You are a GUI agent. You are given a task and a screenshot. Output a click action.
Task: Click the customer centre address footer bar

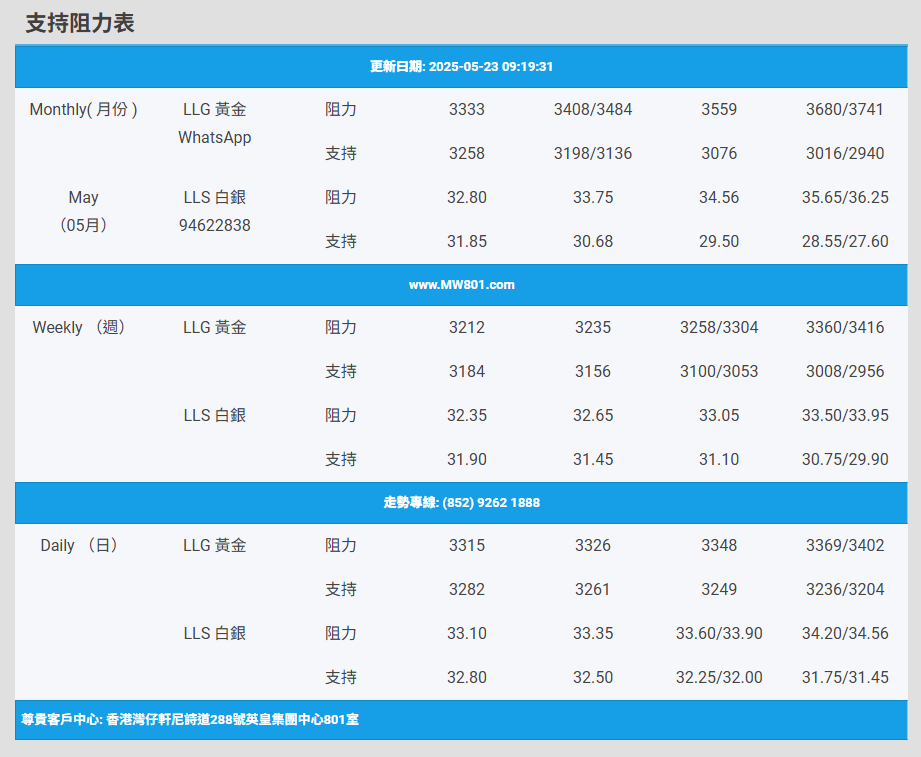[x=190, y=720]
